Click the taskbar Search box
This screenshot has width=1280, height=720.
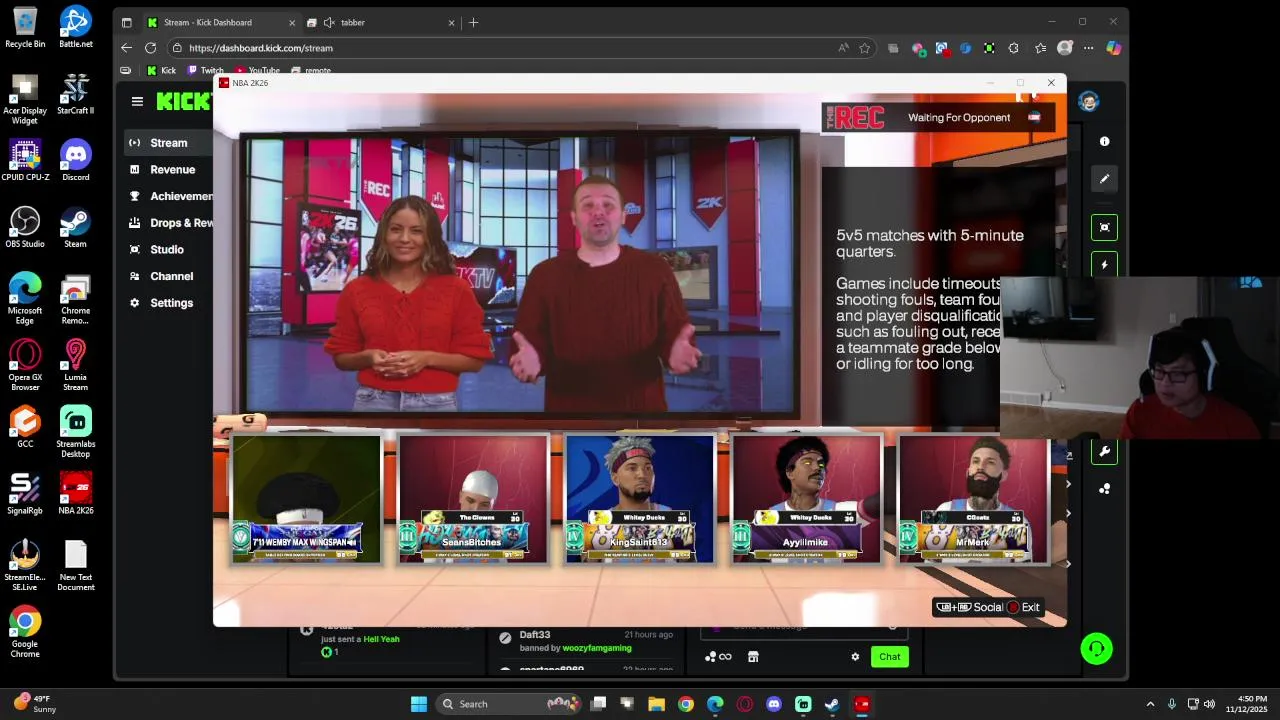[509, 704]
